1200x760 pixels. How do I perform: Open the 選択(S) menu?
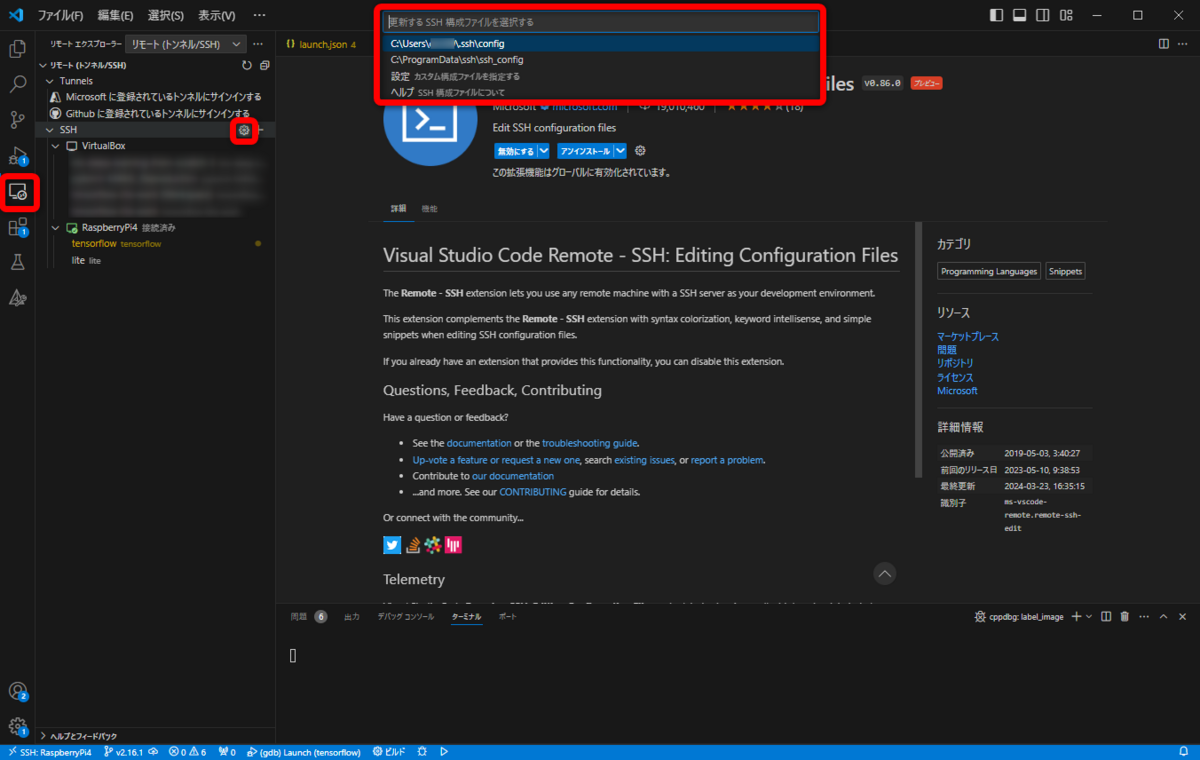(x=166, y=15)
